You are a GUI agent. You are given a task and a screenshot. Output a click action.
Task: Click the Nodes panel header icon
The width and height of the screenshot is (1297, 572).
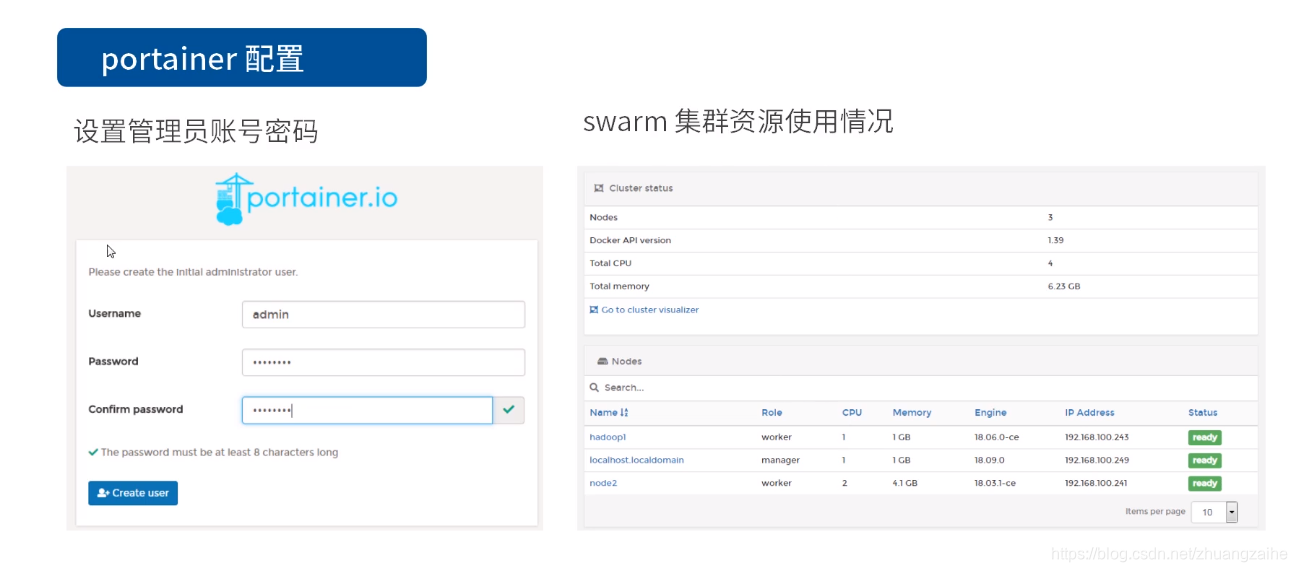[x=602, y=361]
